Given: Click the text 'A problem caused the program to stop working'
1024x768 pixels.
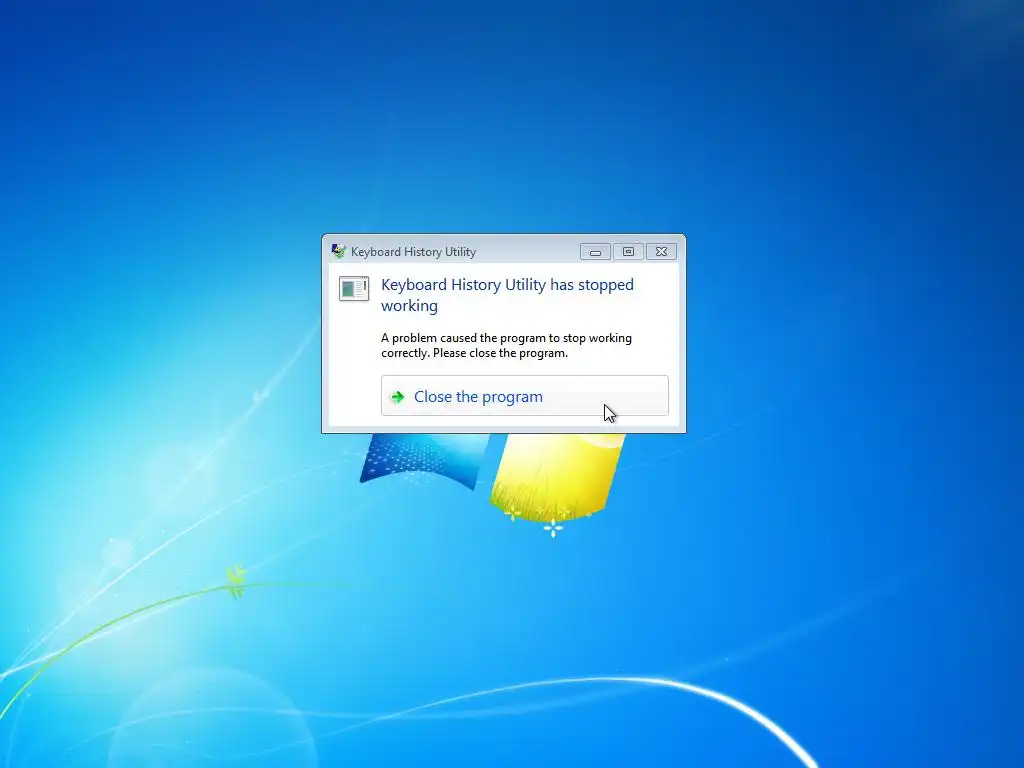Looking at the screenshot, I should (x=506, y=338).
